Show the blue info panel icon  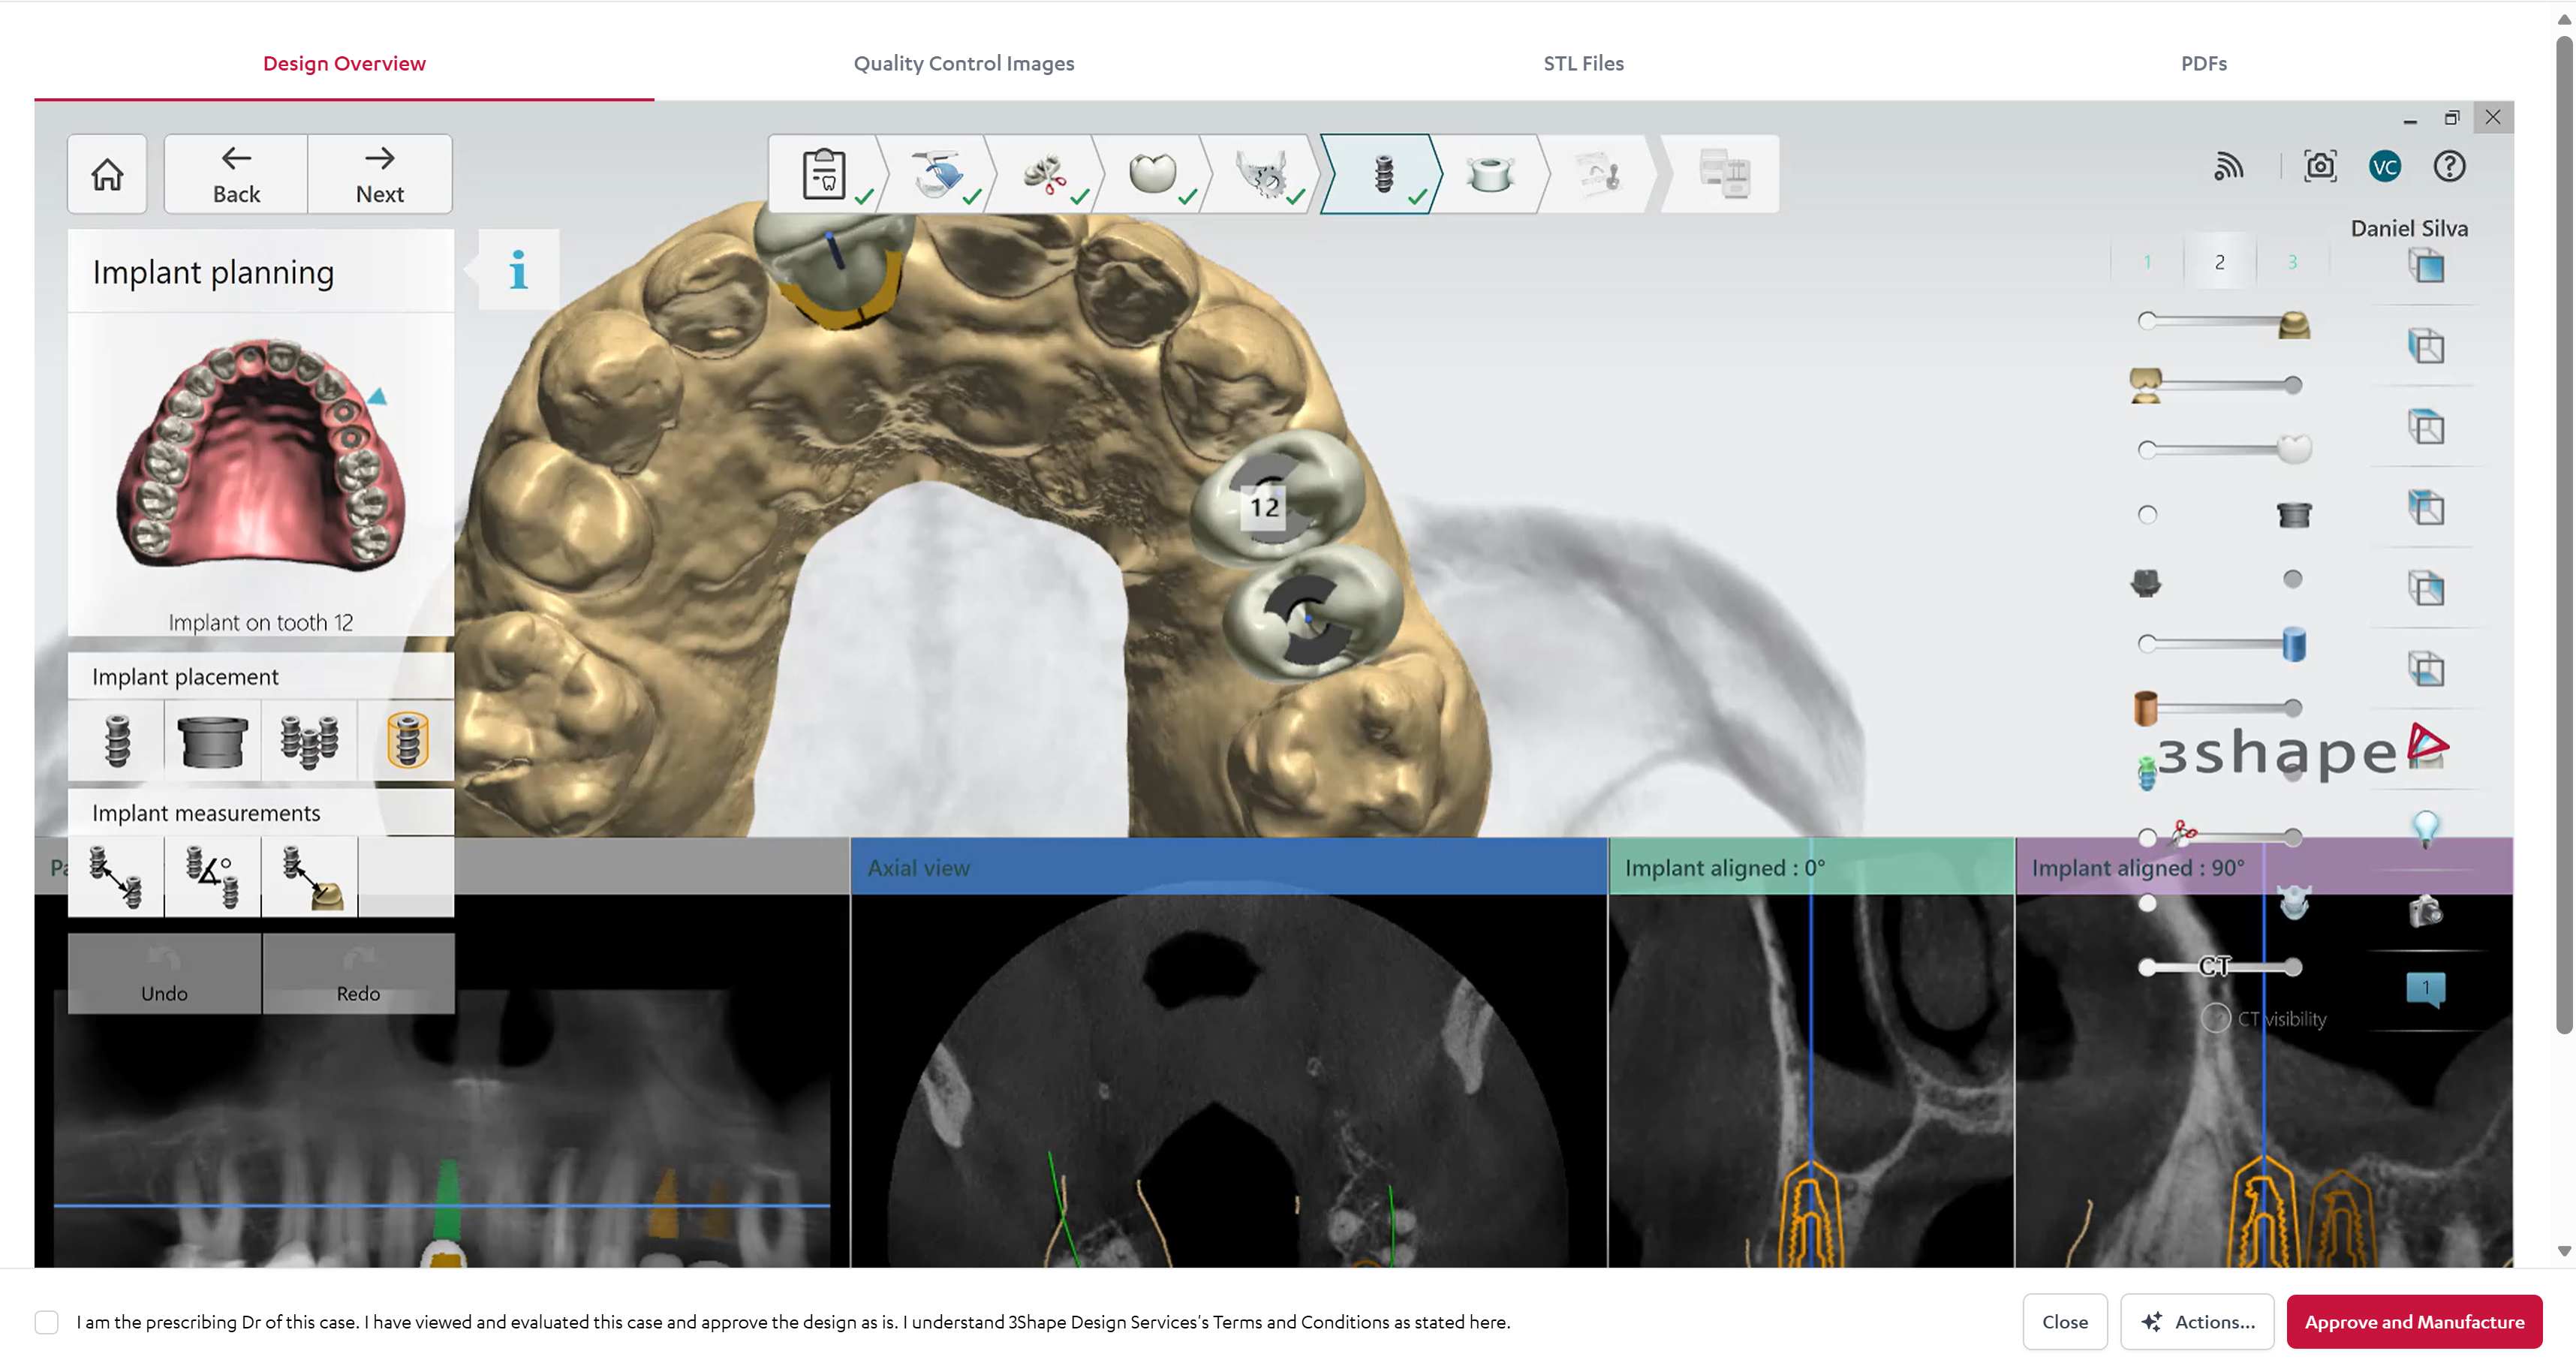click(518, 270)
